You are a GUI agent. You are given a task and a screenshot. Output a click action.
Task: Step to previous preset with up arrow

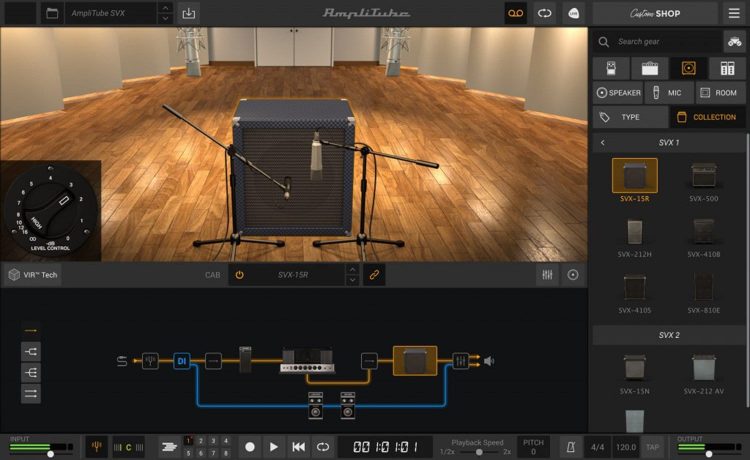click(165, 8)
